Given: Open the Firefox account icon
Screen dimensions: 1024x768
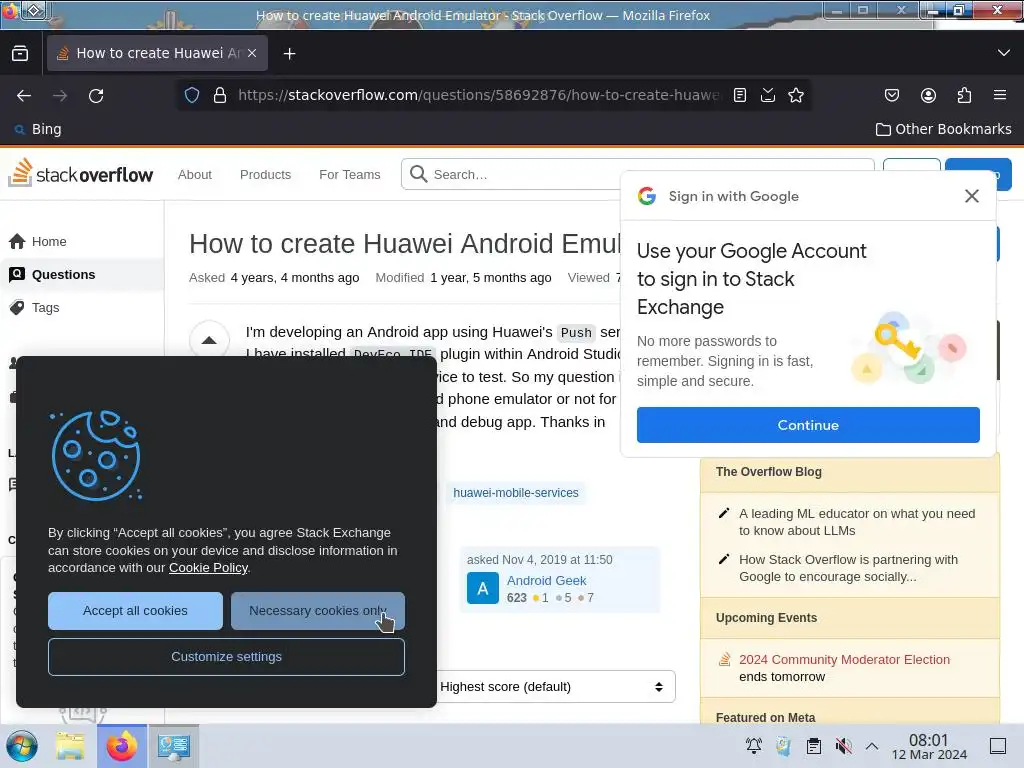Looking at the screenshot, I should [x=928, y=95].
